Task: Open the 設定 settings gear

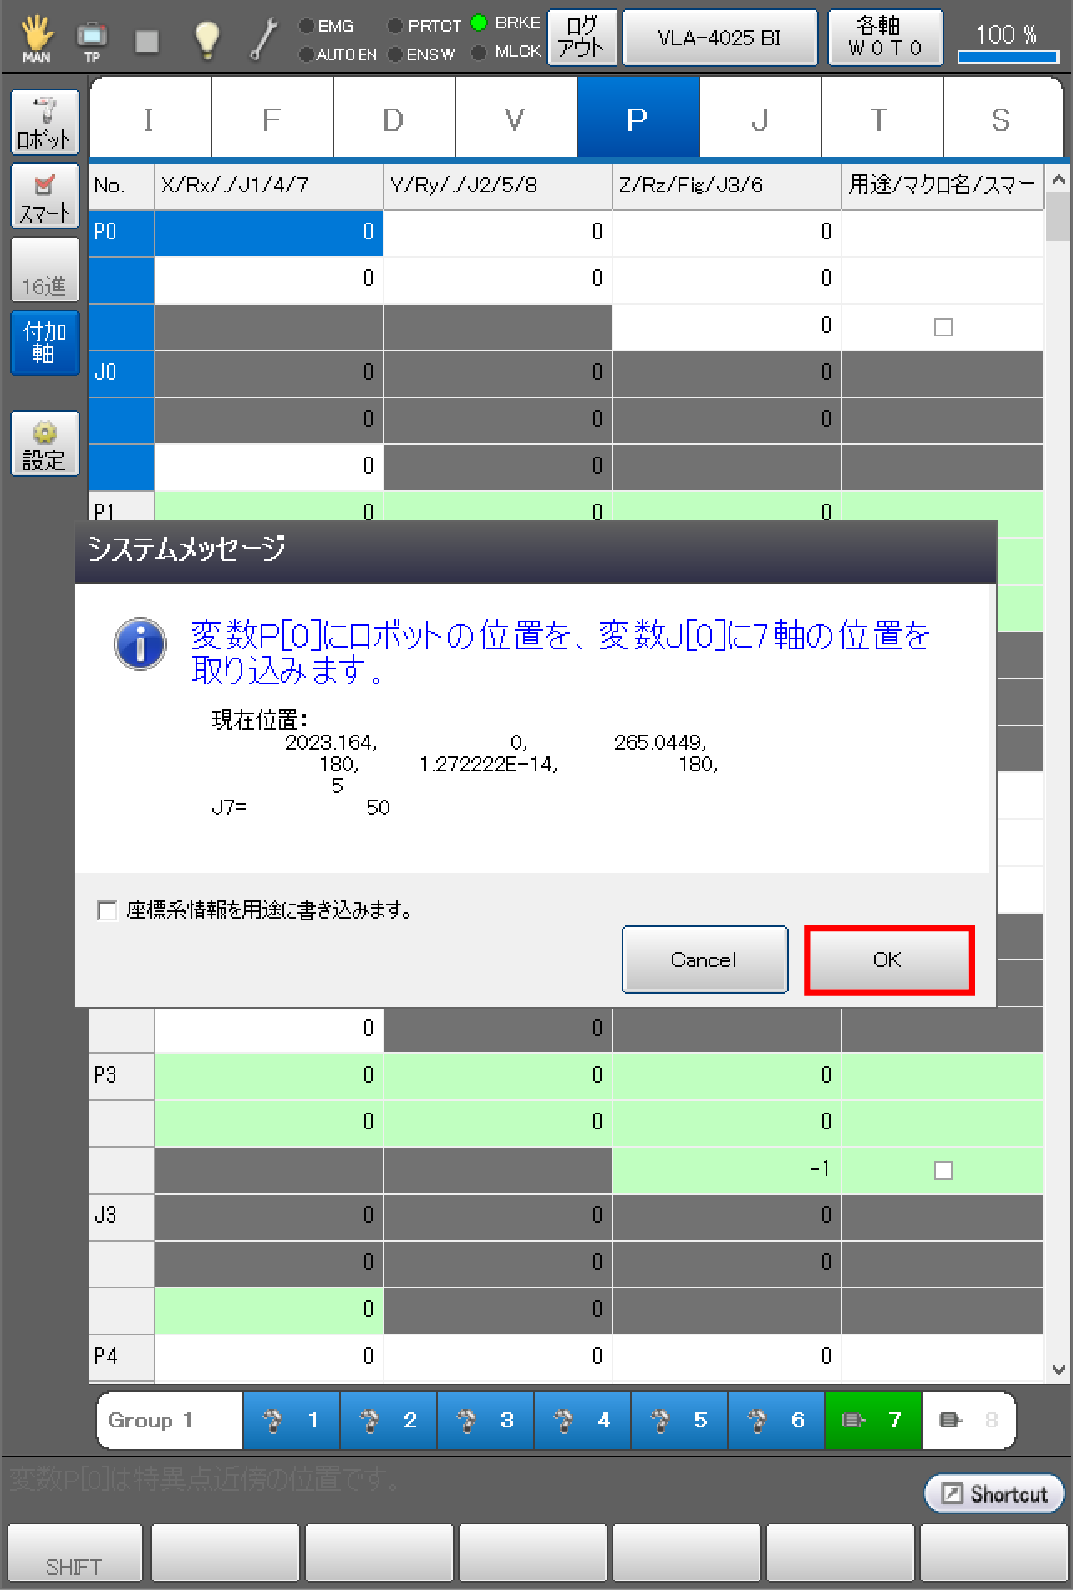Action: pyautogui.click(x=44, y=444)
